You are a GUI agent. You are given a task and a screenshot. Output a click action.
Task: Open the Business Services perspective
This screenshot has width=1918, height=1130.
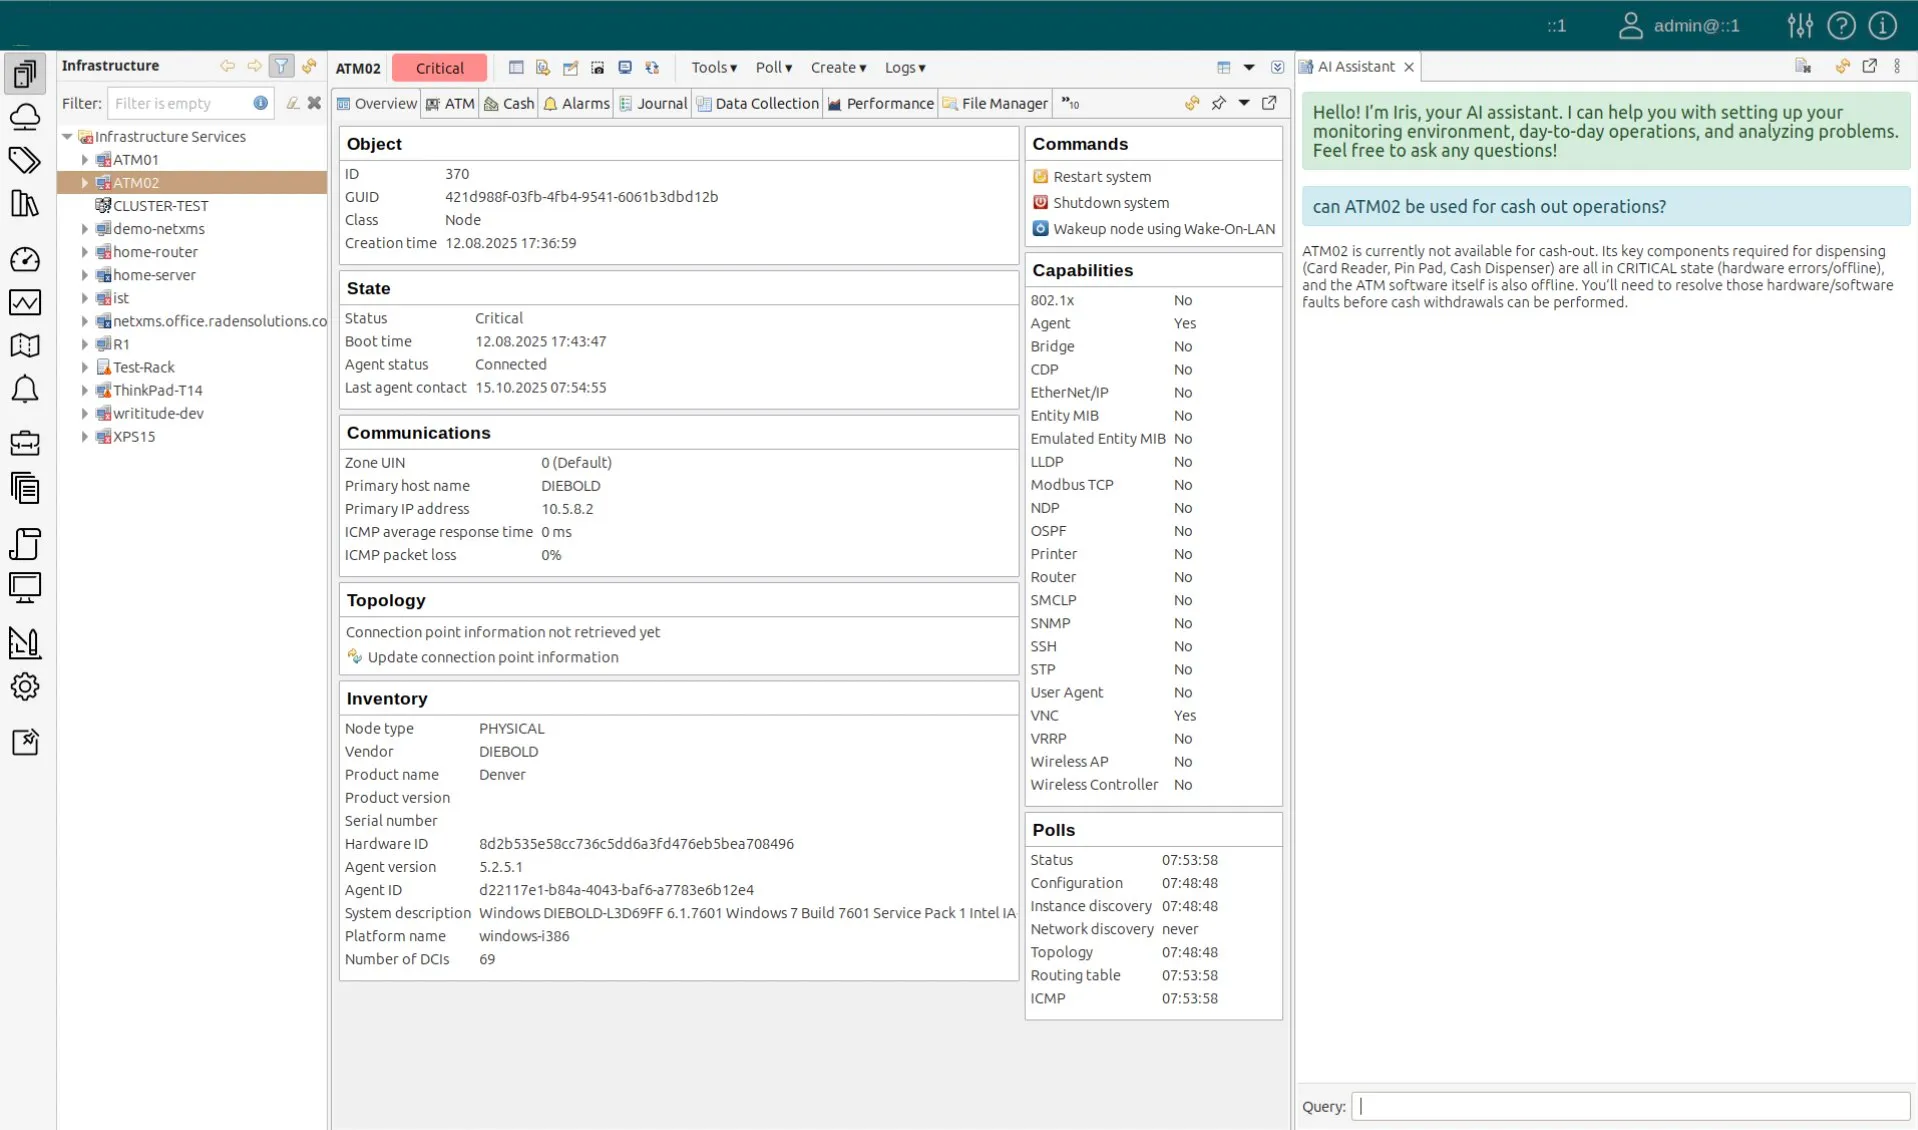click(x=25, y=443)
